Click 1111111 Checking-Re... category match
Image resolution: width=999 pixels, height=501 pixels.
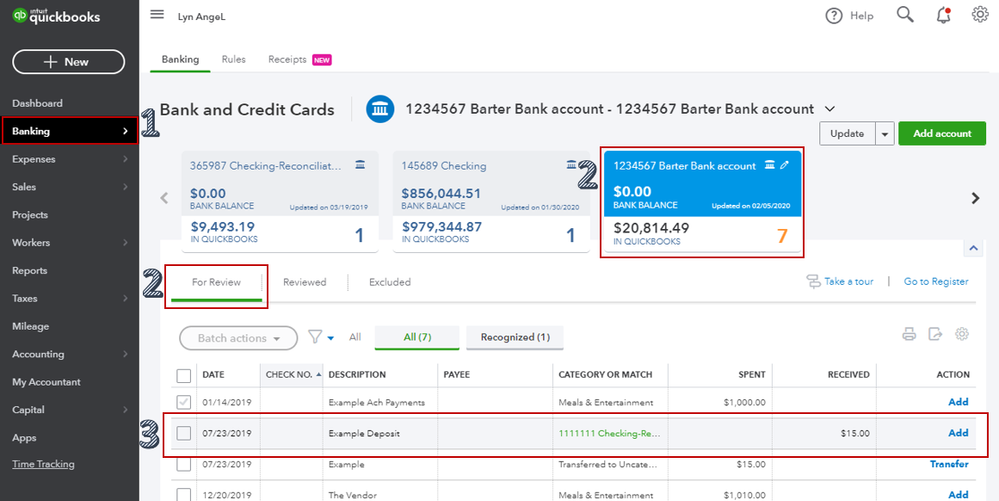609,433
